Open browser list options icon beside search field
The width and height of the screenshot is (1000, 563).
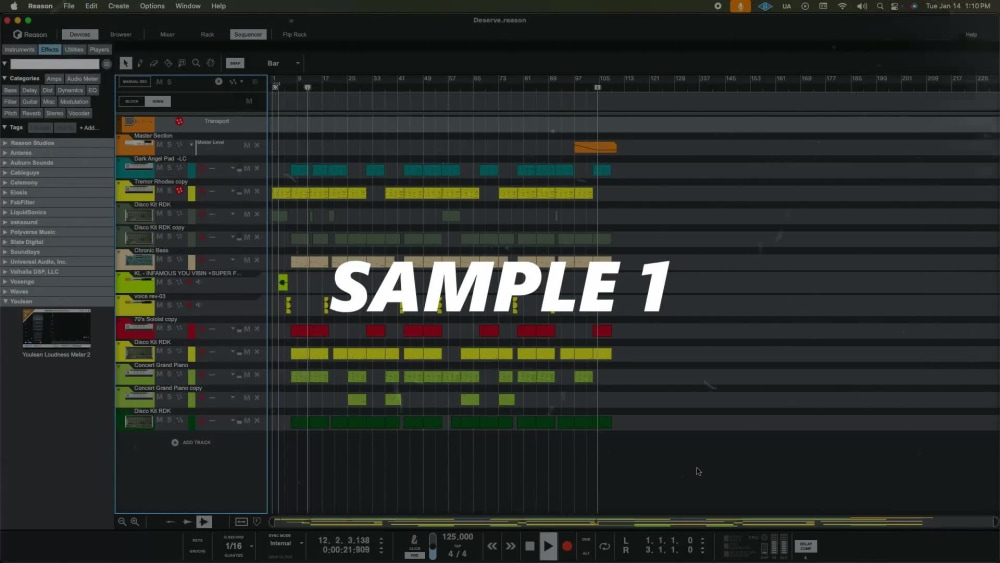click(x=107, y=64)
